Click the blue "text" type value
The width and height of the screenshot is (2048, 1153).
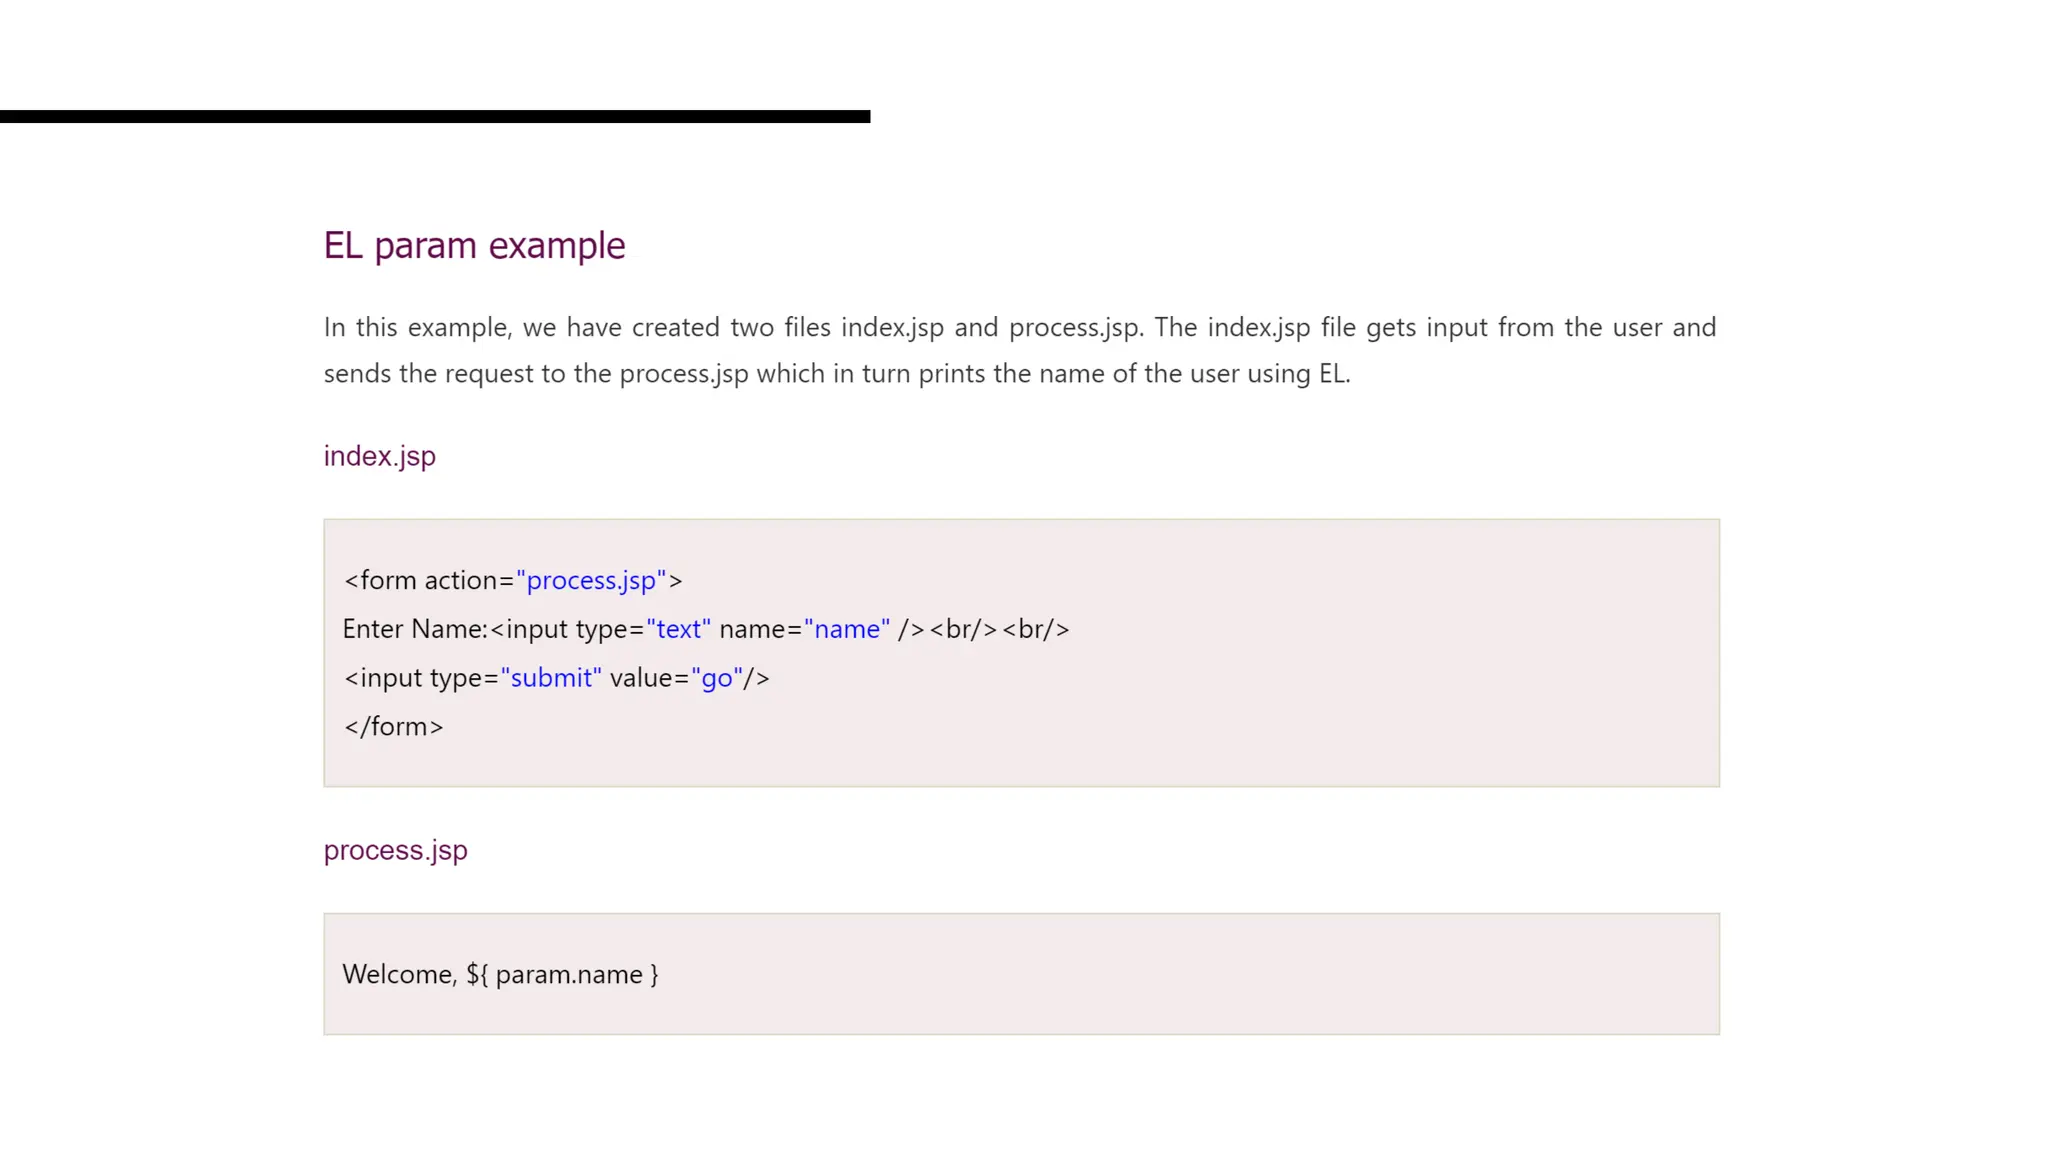pyautogui.click(x=678, y=629)
